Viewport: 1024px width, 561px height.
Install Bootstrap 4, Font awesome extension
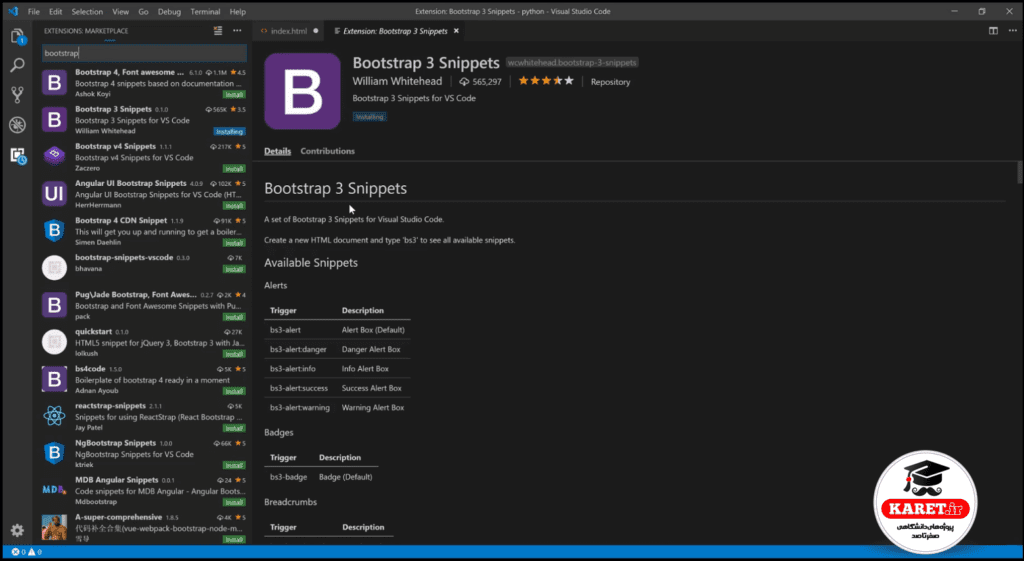tap(234, 94)
